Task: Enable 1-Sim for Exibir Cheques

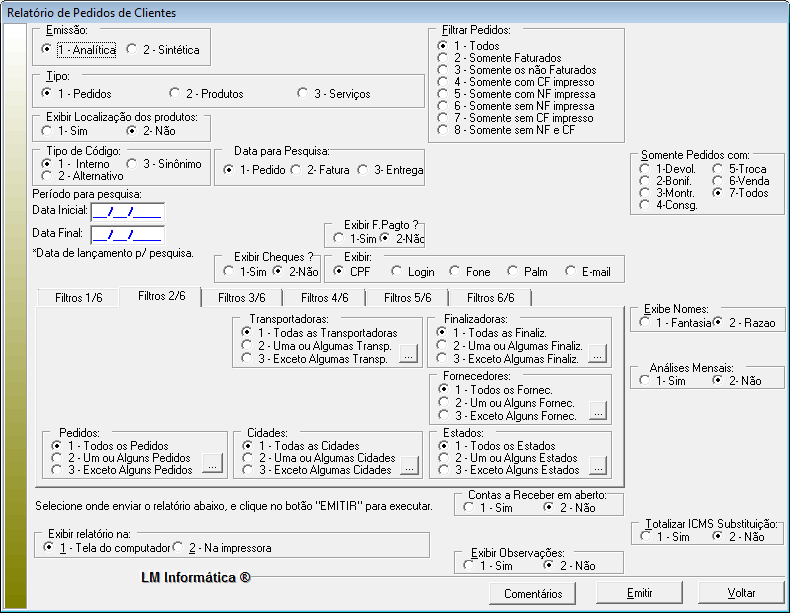Action: [231, 272]
